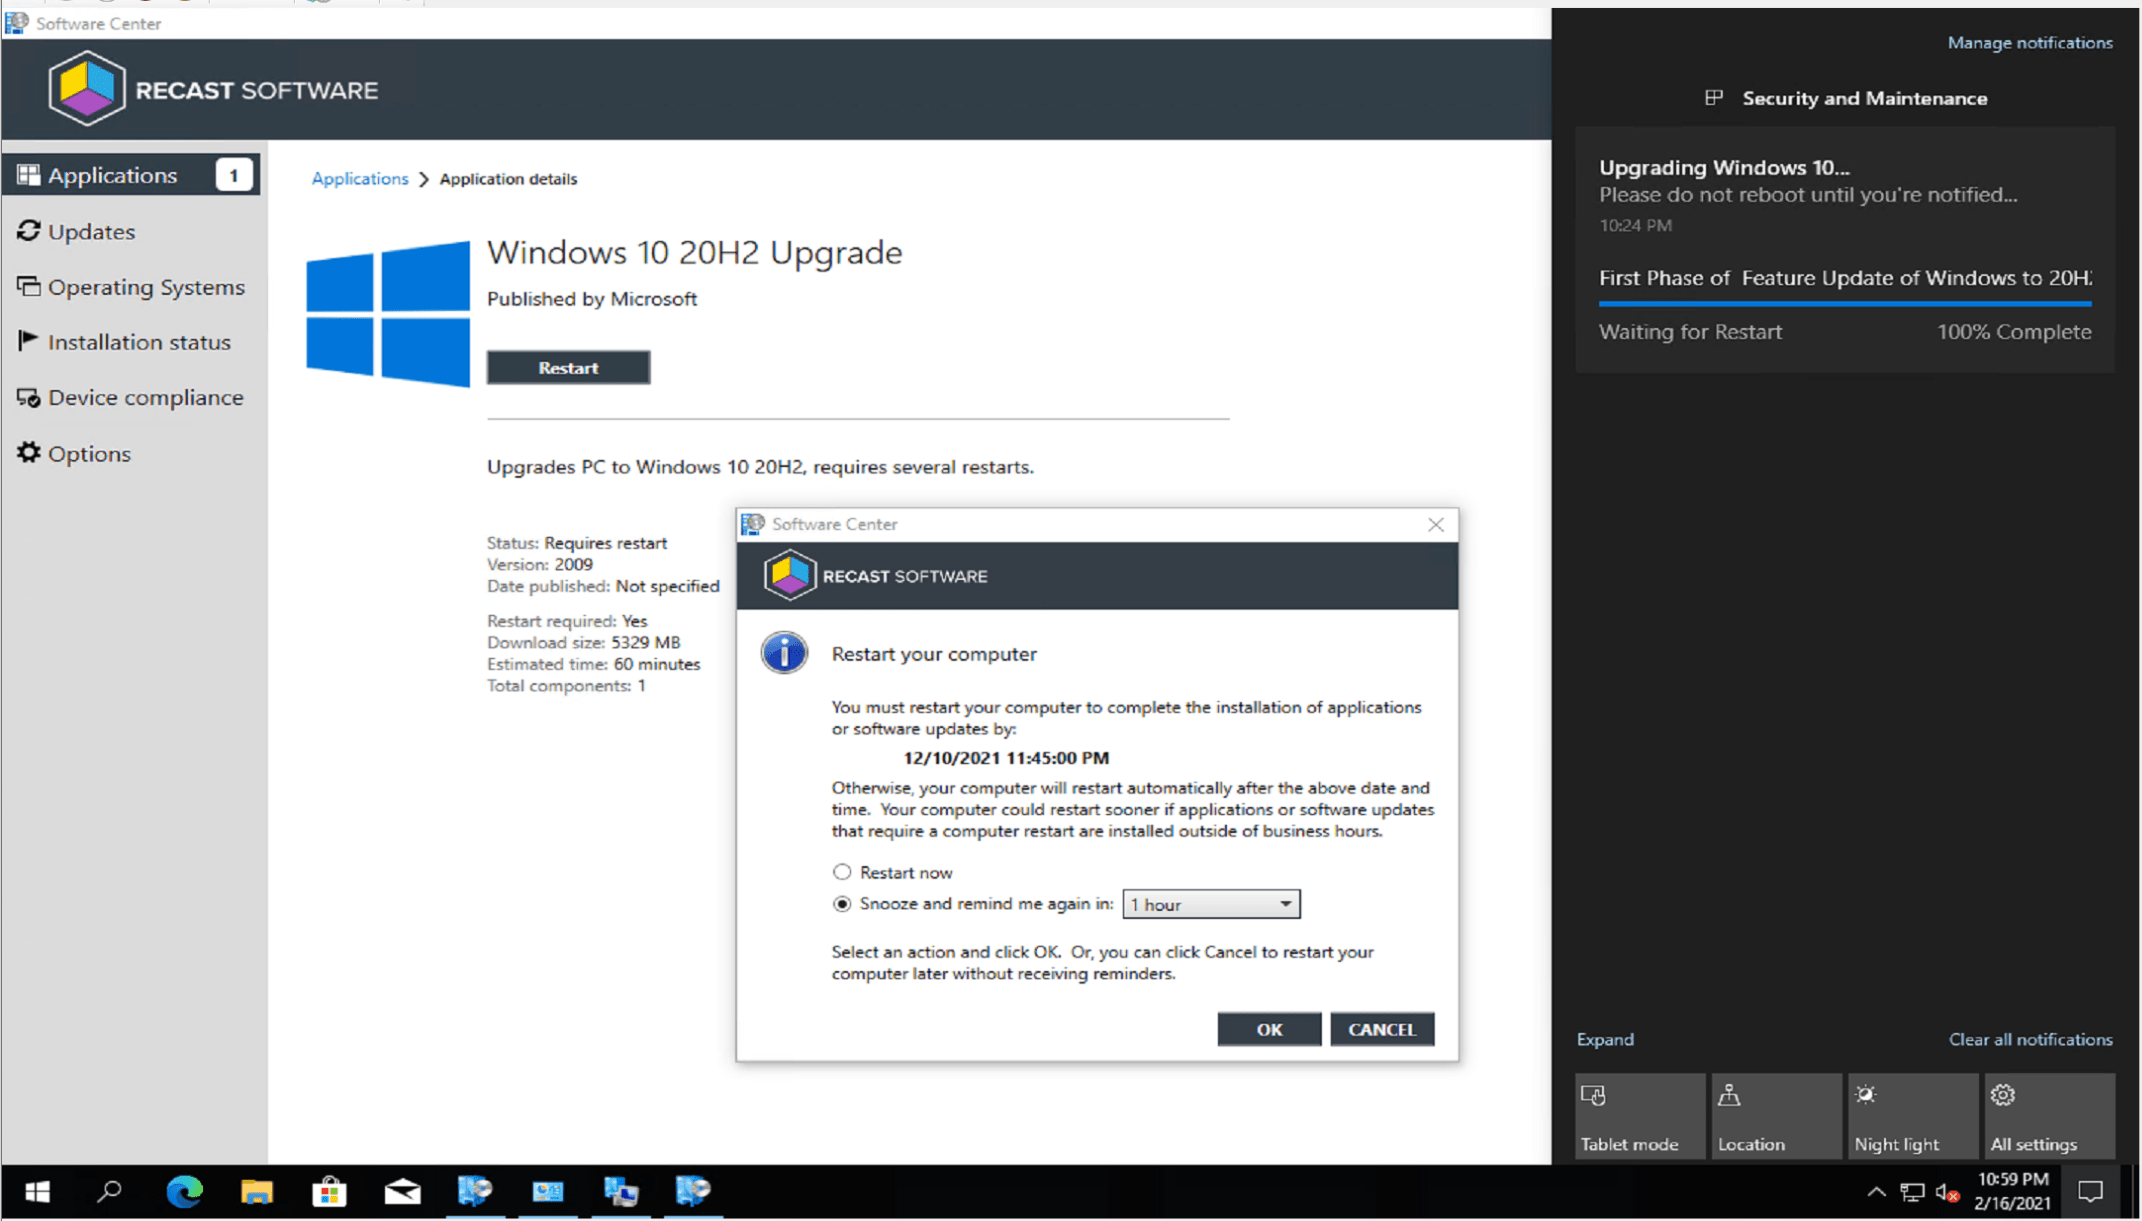The width and height of the screenshot is (2142, 1221).
Task: Click Applications breadcrumb link
Action: tap(359, 179)
